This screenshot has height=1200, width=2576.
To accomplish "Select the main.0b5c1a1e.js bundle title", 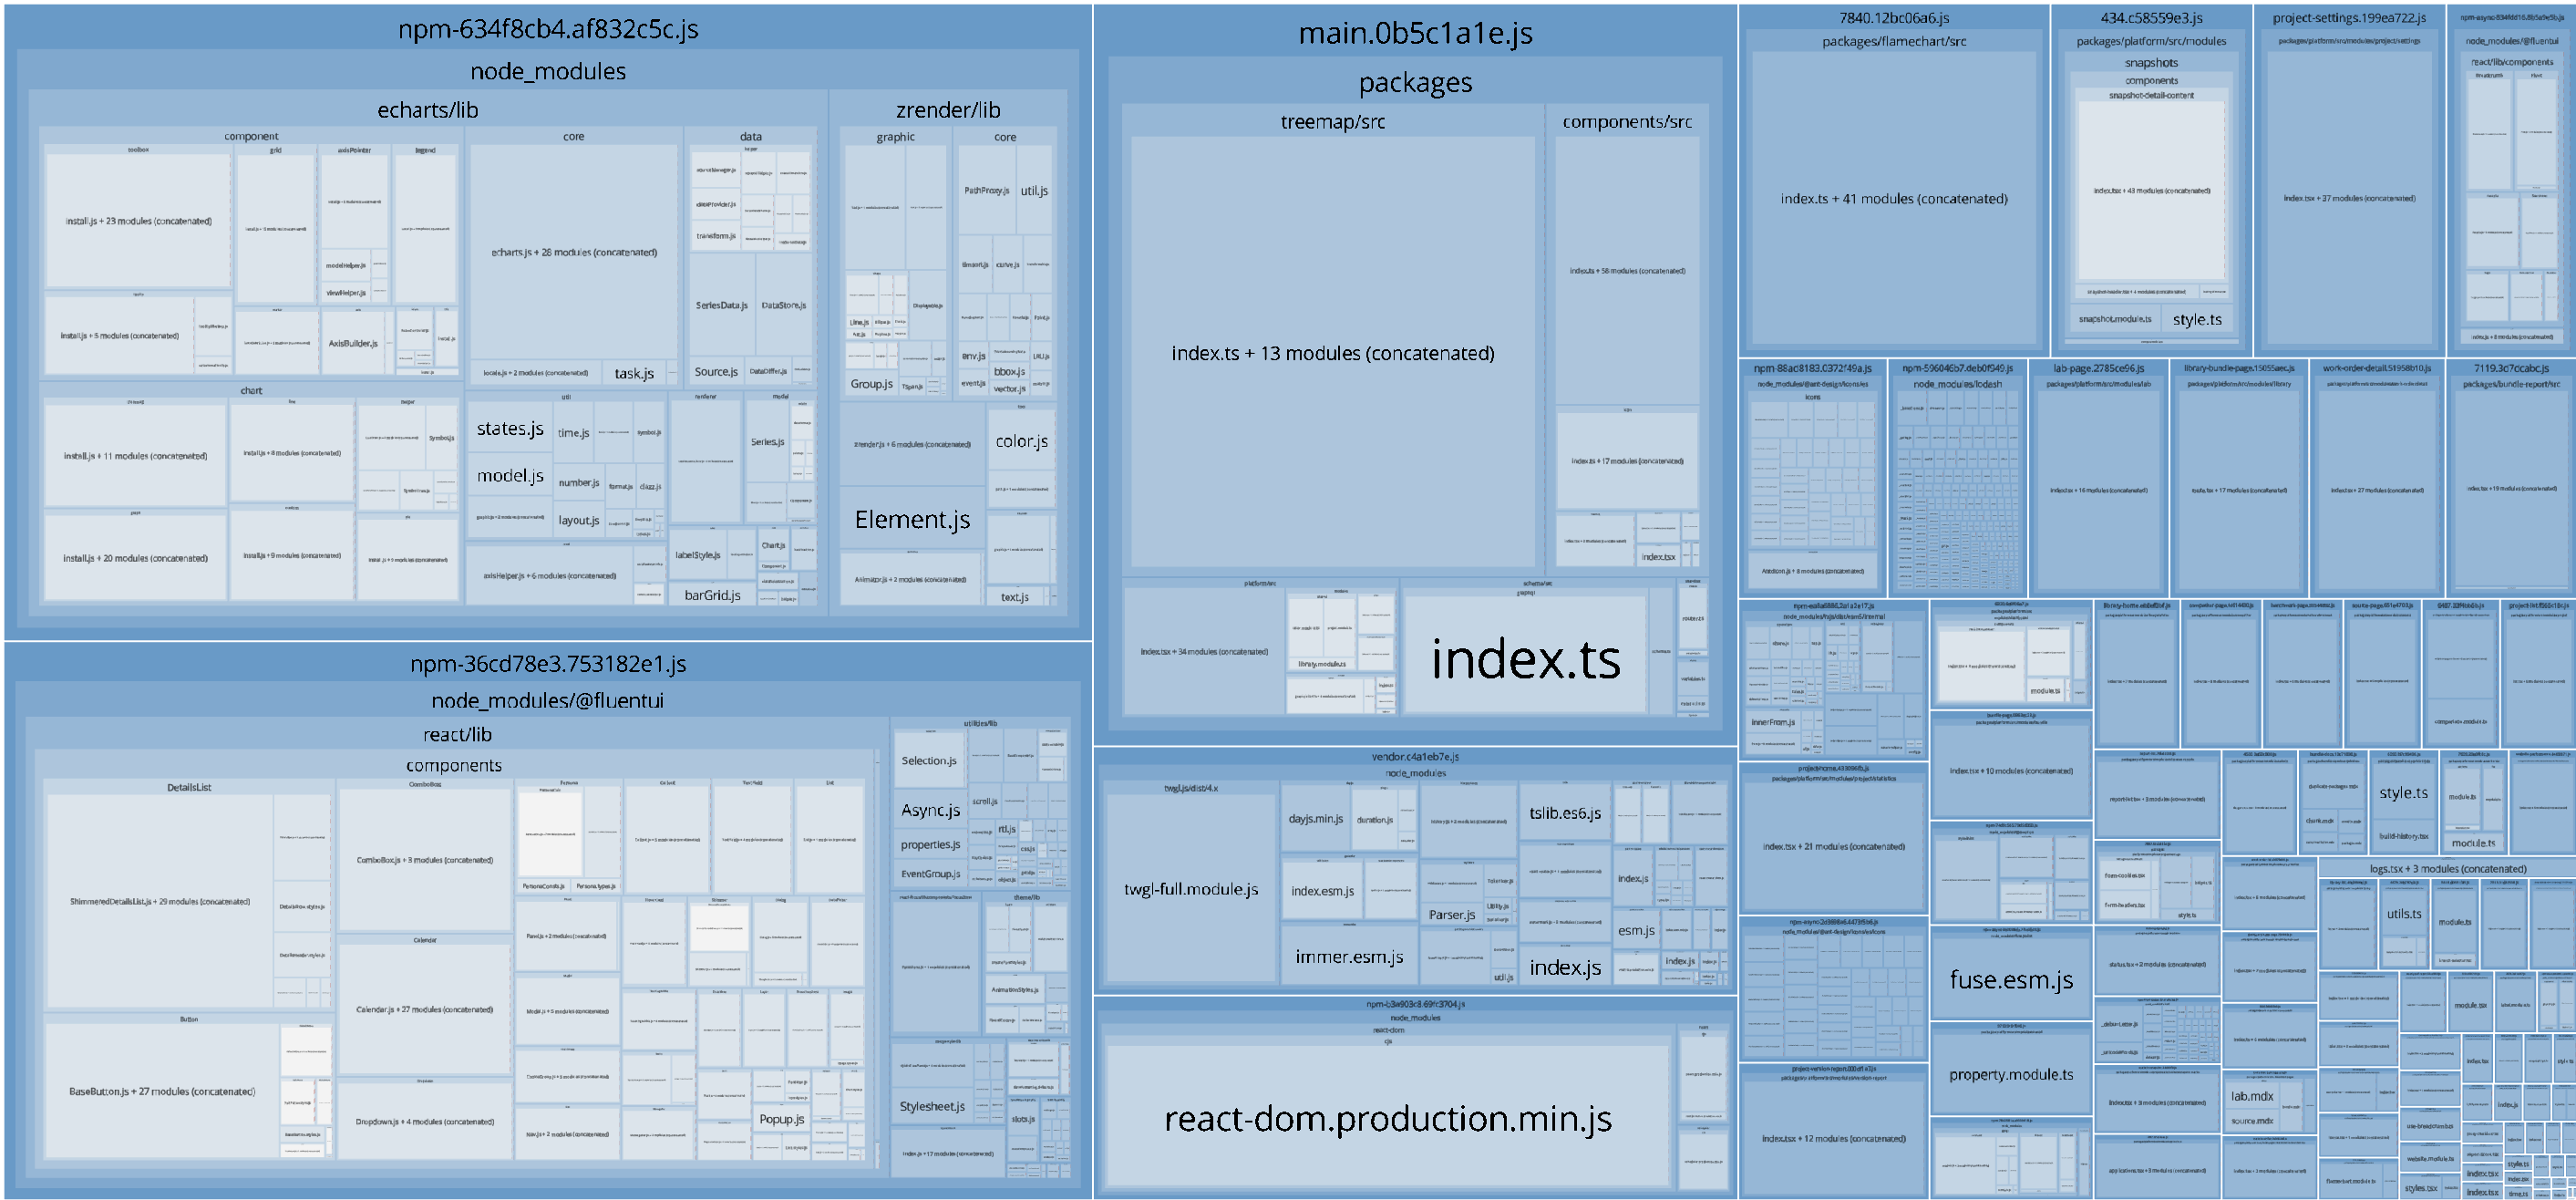I will (x=1415, y=33).
